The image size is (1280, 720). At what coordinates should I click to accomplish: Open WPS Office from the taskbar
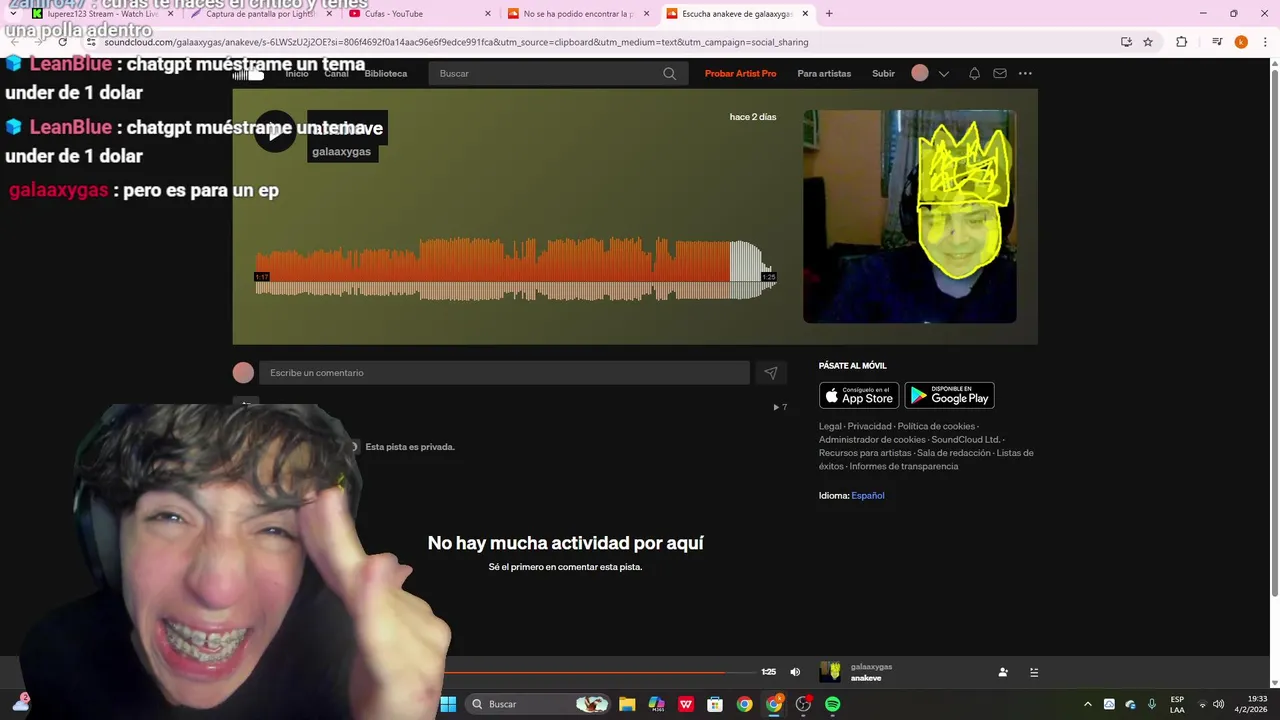(x=686, y=704)
